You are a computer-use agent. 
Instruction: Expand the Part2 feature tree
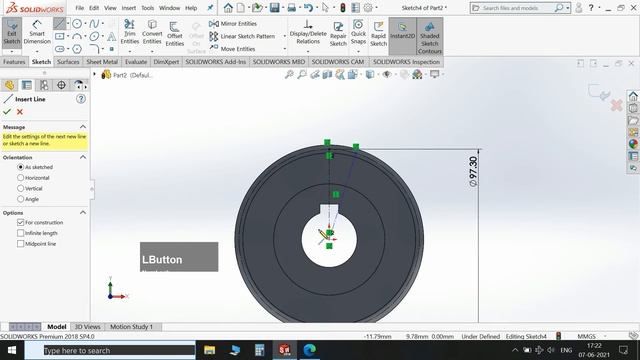point(94,74)
